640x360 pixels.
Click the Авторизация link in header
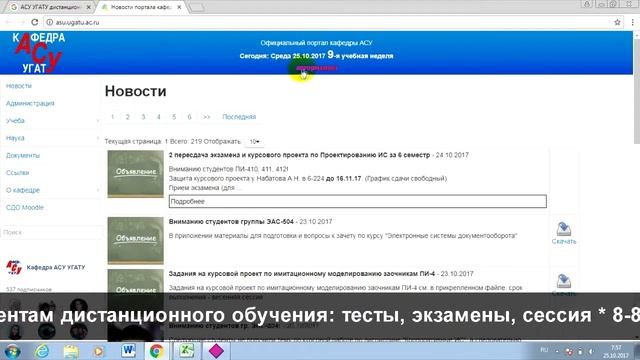pyautogui.click(x=317, y=68)
